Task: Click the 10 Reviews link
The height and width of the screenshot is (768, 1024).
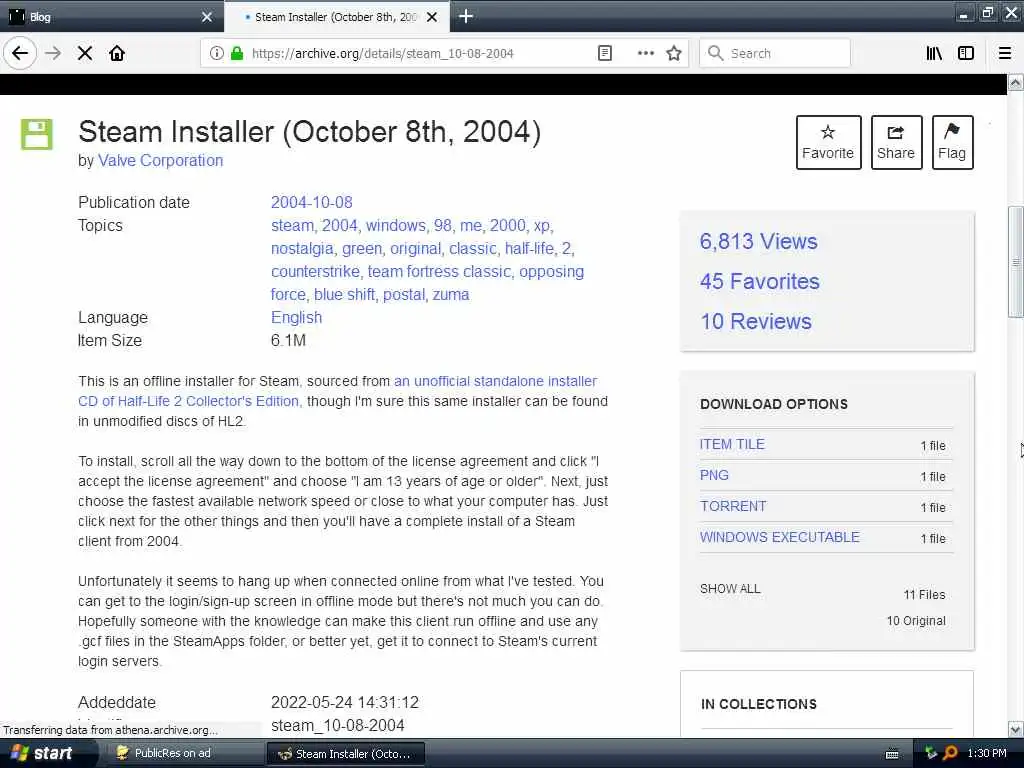Action: pos(756,321)
